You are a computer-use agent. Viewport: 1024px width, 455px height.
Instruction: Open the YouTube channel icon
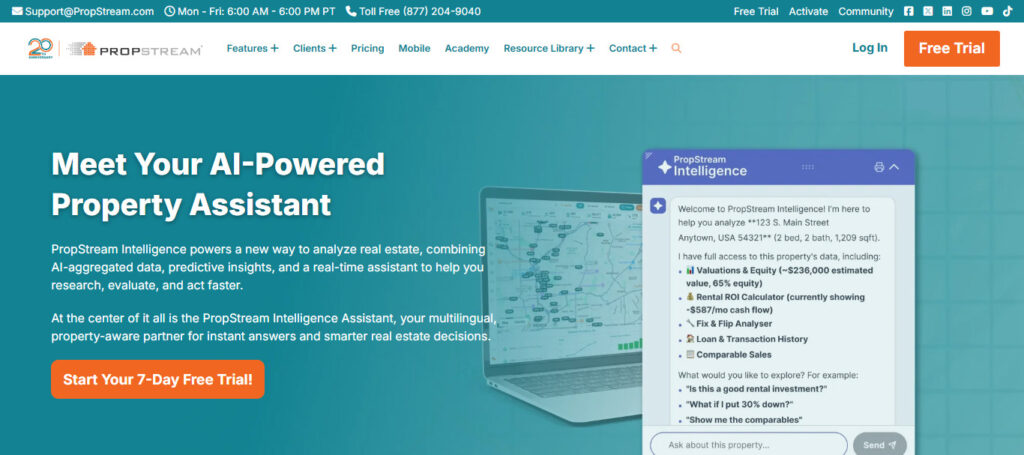(987, 11)
